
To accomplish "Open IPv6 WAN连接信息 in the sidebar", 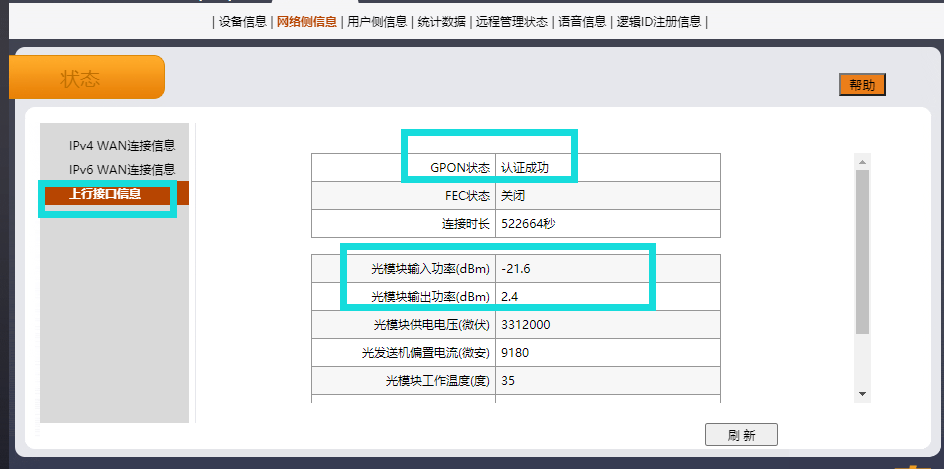I will tap(122, 169).
